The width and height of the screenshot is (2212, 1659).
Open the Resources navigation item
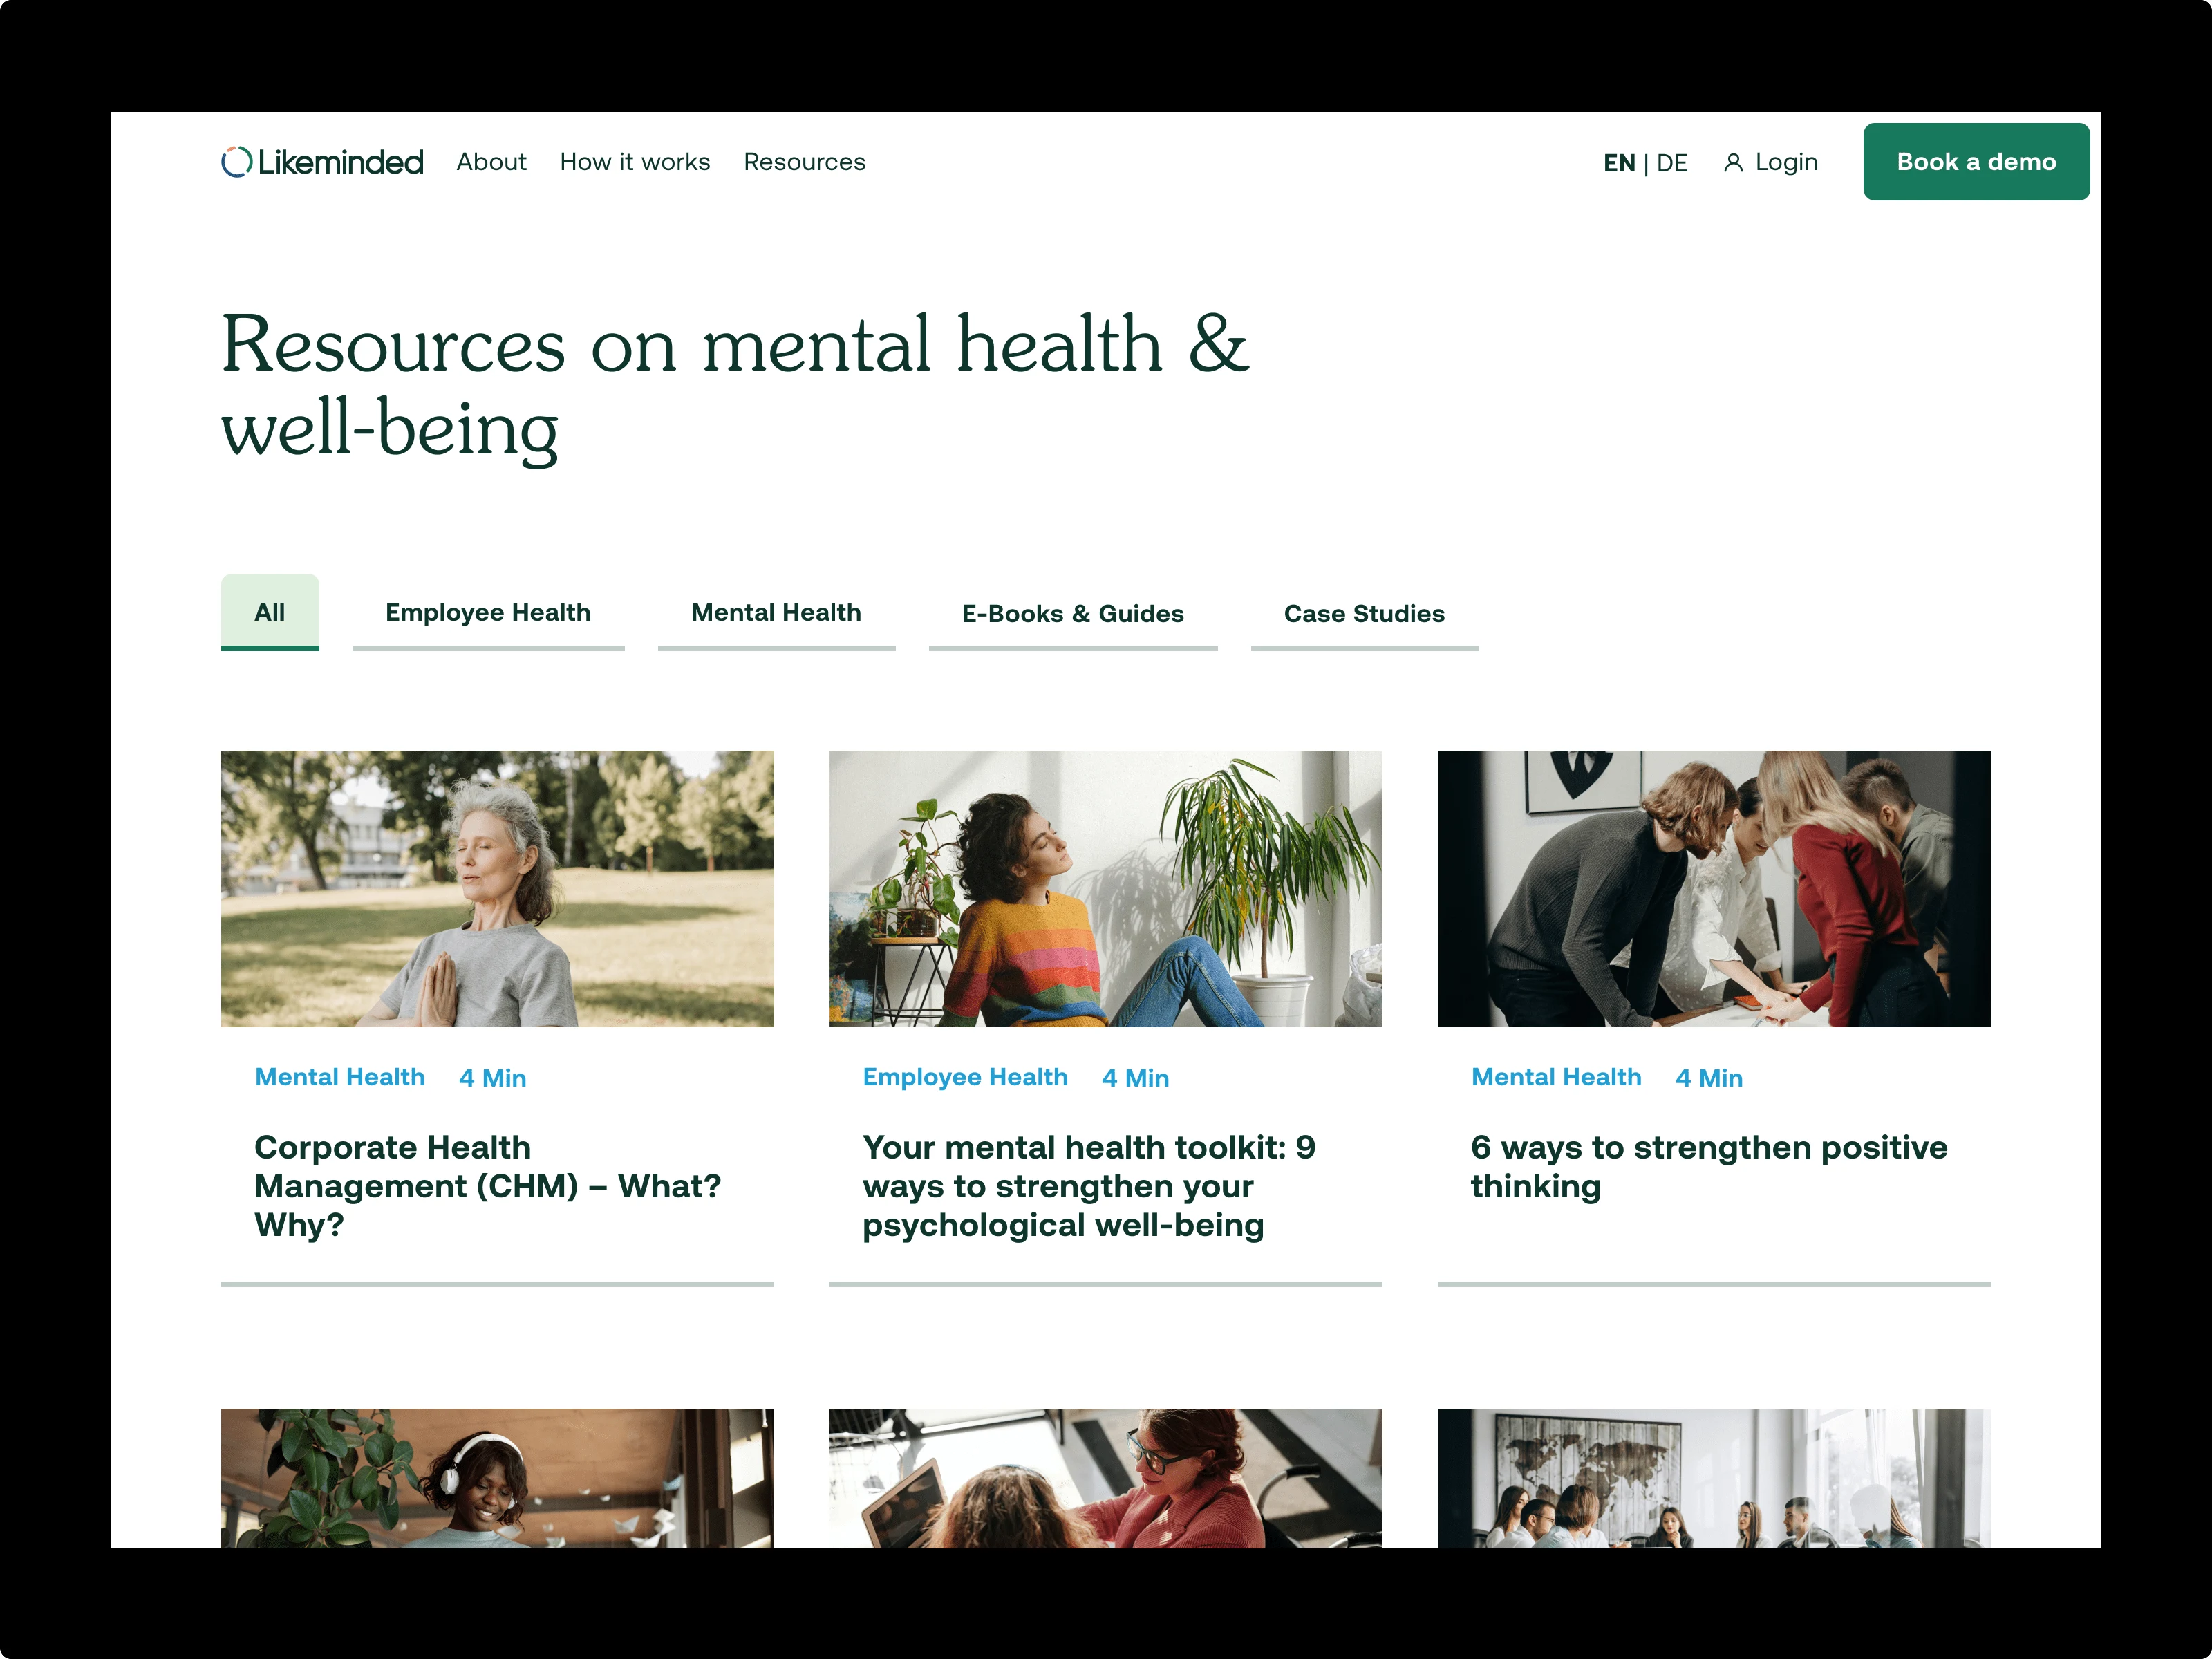click(x=804, y=162)
